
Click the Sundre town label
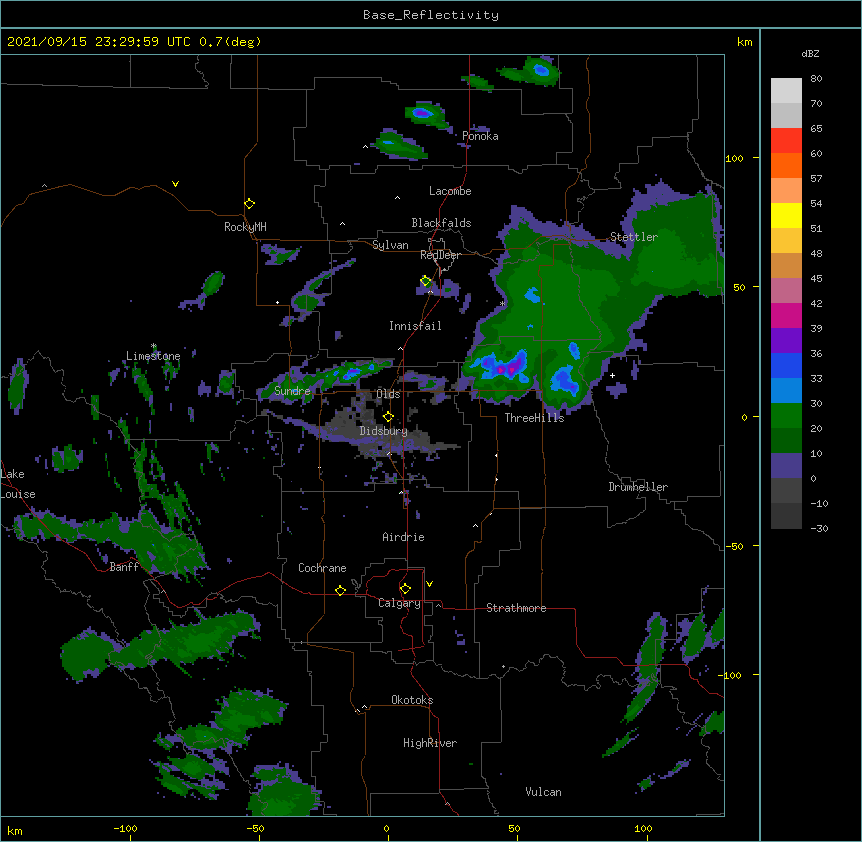(x=292, y=391)
